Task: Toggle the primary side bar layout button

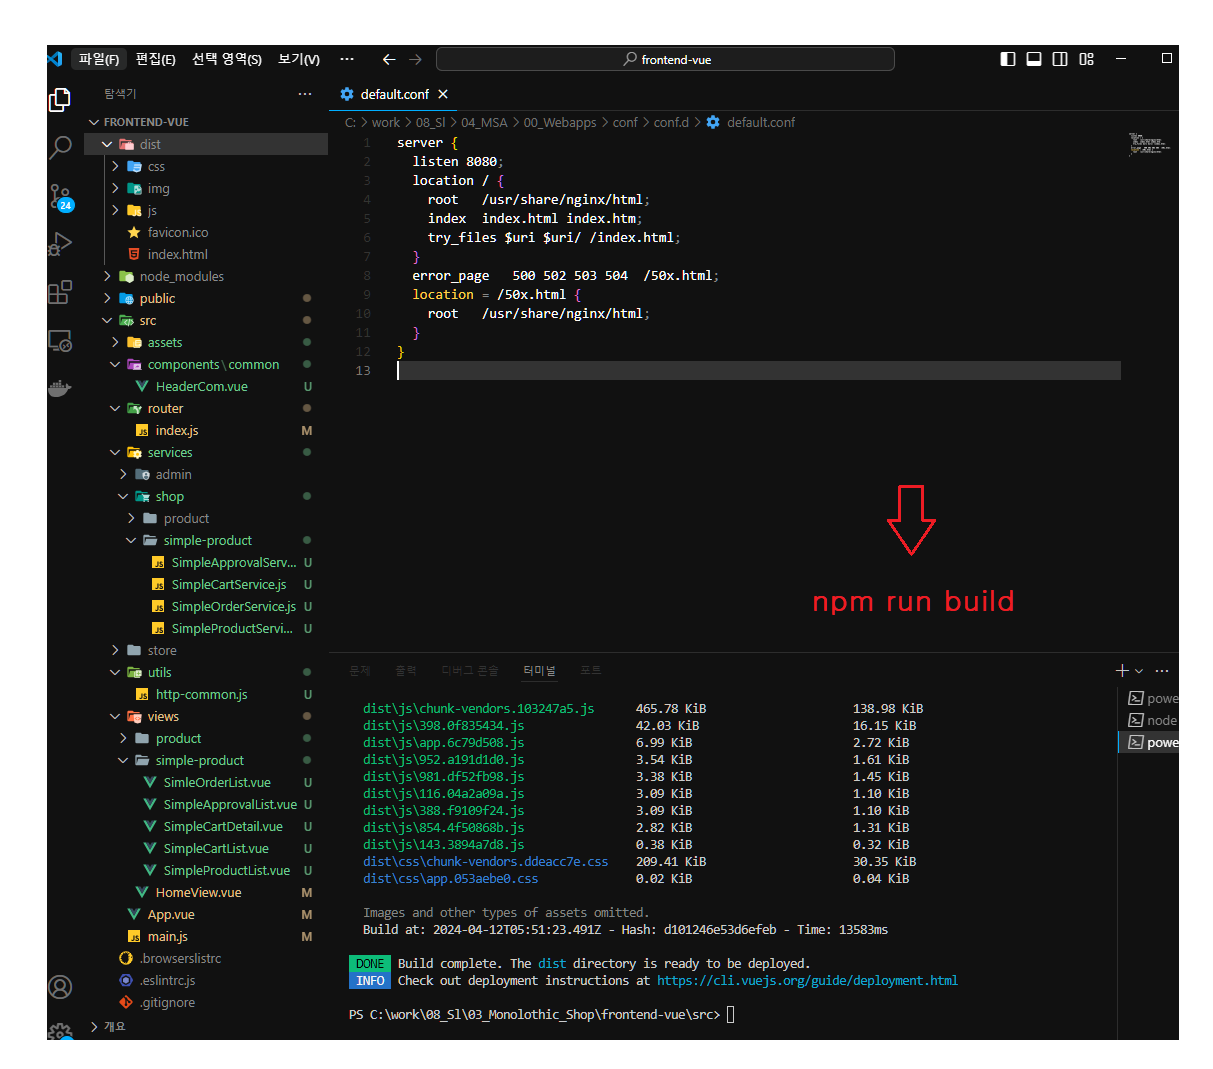Action: [1008, 59]
